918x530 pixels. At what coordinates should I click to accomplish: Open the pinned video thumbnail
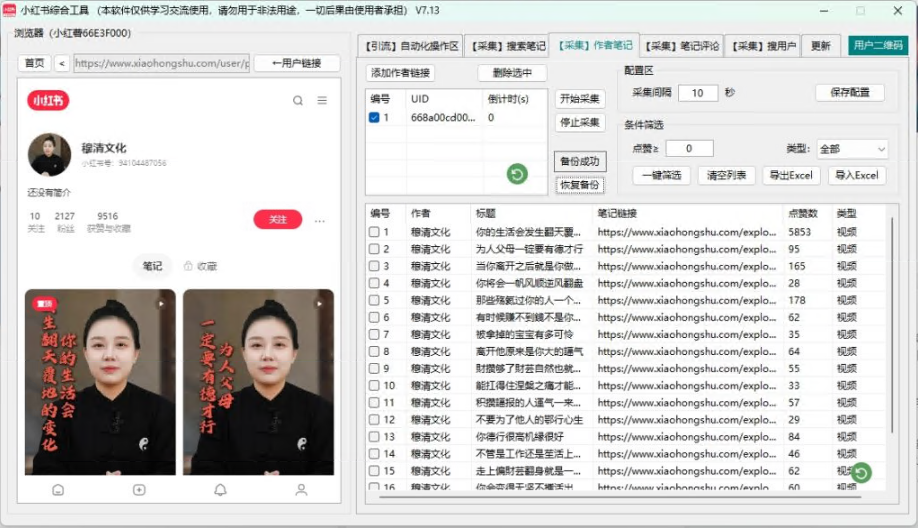pos(100,382)
